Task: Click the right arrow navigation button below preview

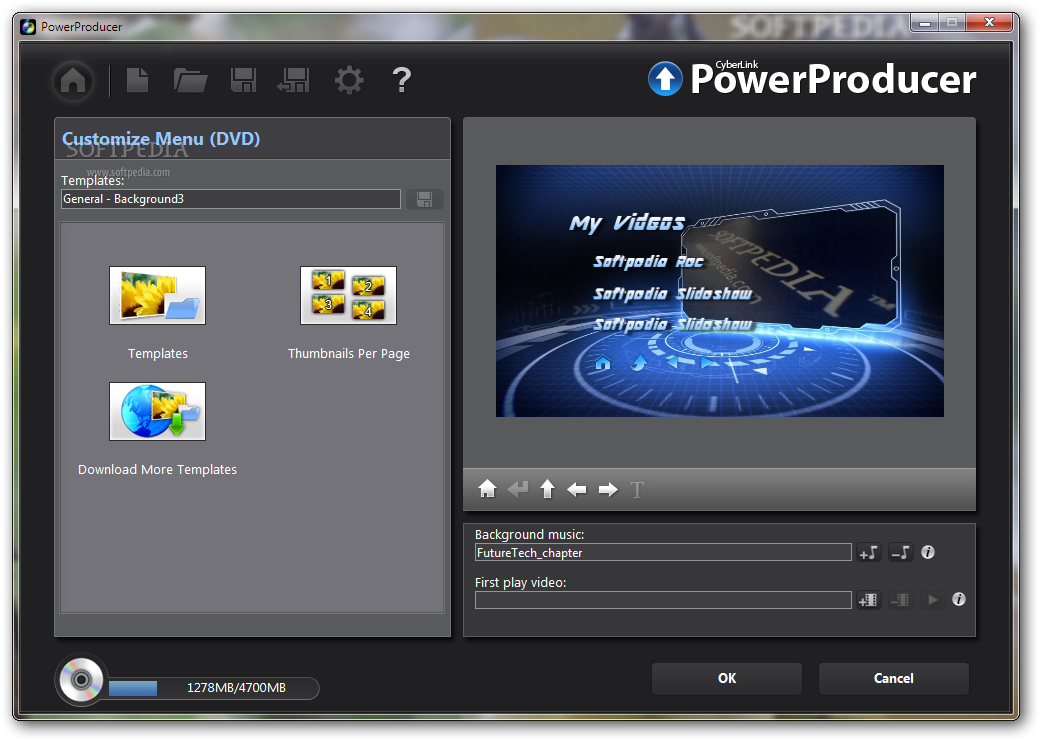Action: click(608, 490)
